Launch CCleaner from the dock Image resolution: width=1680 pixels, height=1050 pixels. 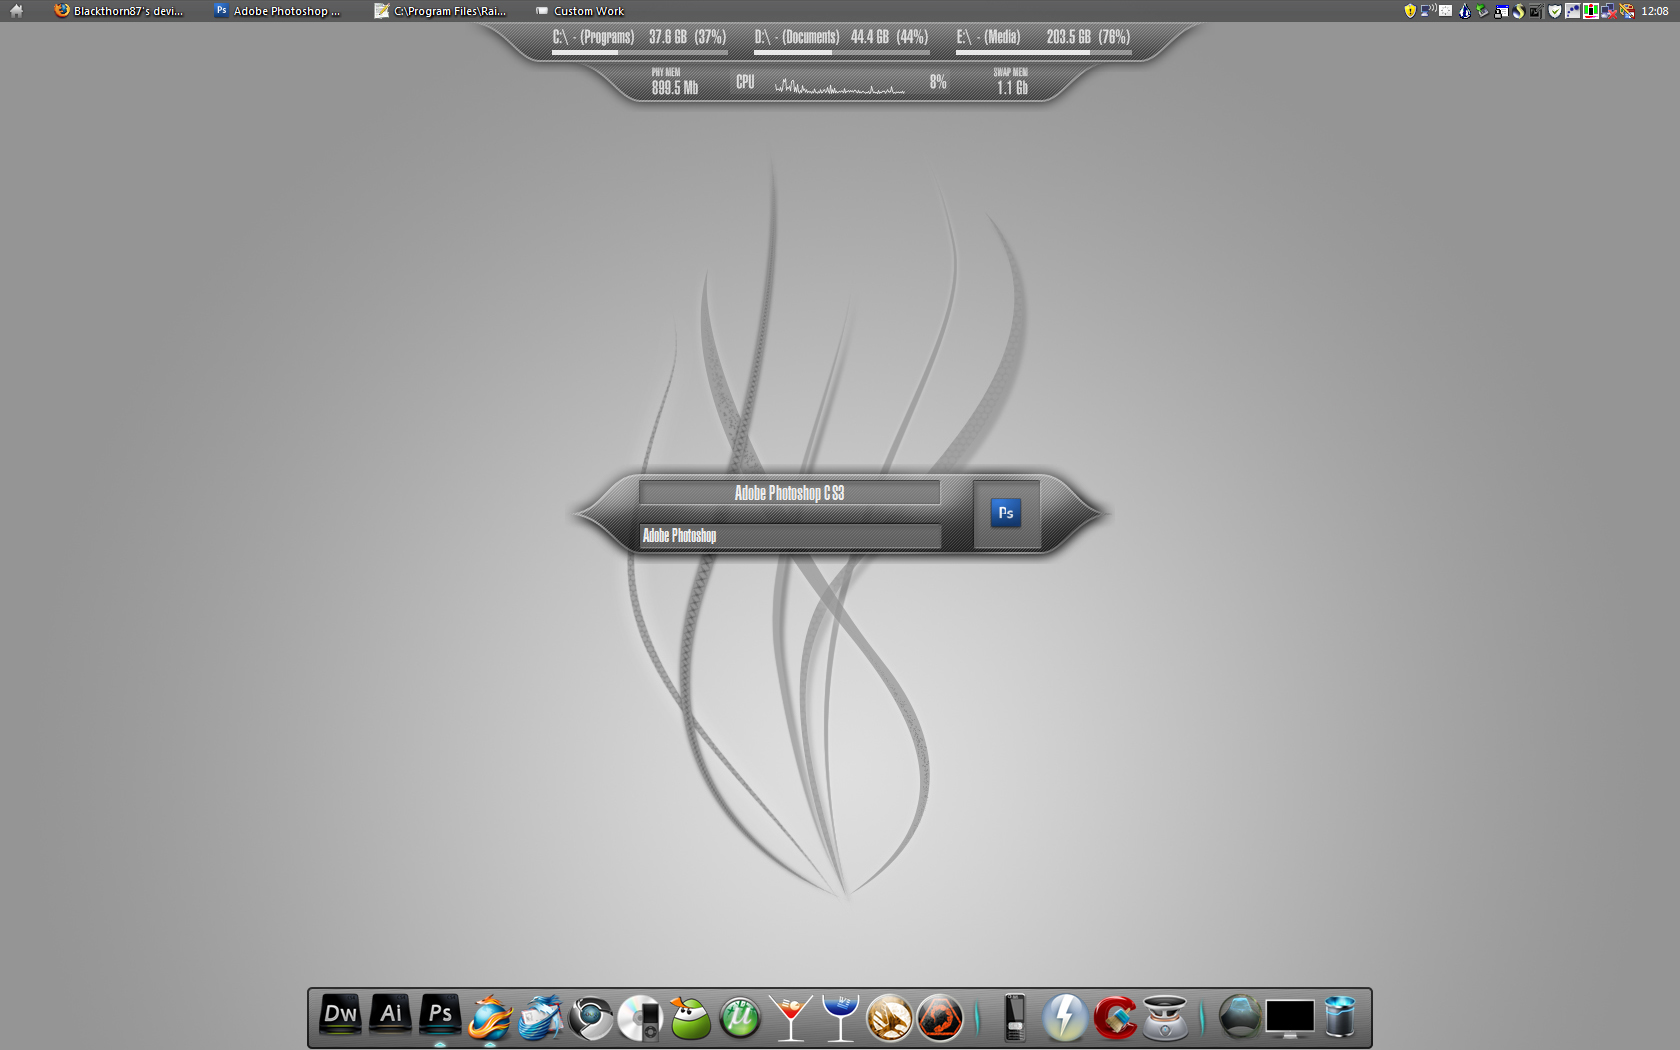tap(1115, 1018)
